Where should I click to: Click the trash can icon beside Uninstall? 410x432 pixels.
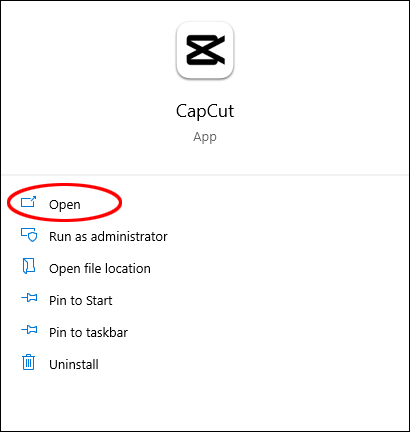click(29, 362)
